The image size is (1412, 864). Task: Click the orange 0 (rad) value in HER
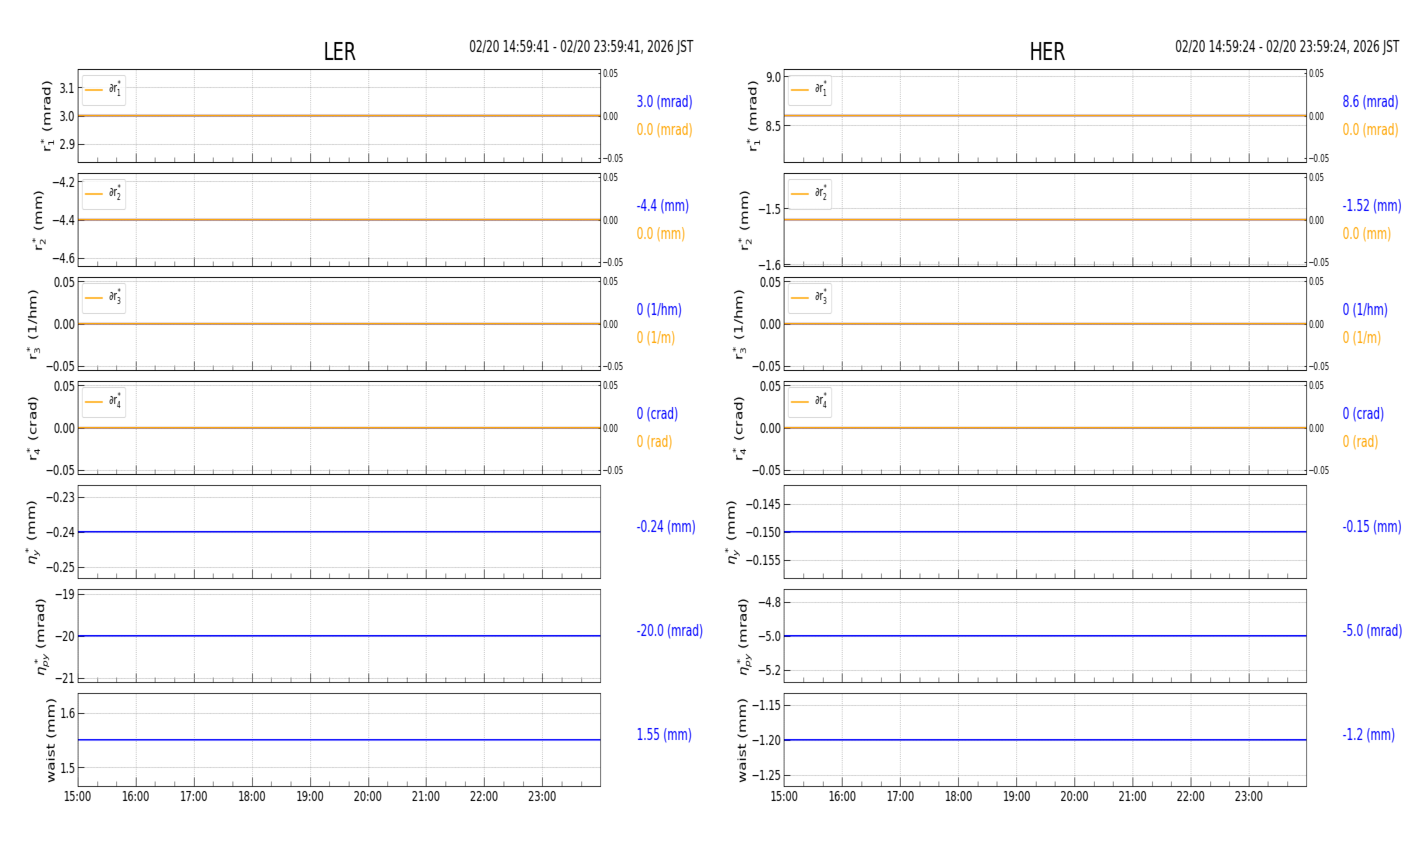1360,442
